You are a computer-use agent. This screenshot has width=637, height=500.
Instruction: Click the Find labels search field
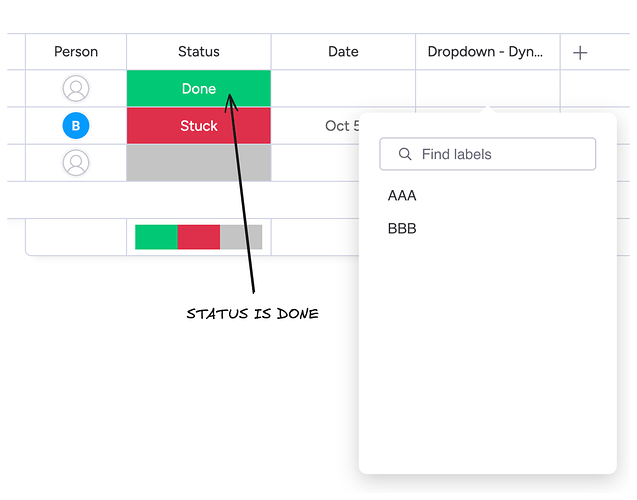(x=488, y=154)
